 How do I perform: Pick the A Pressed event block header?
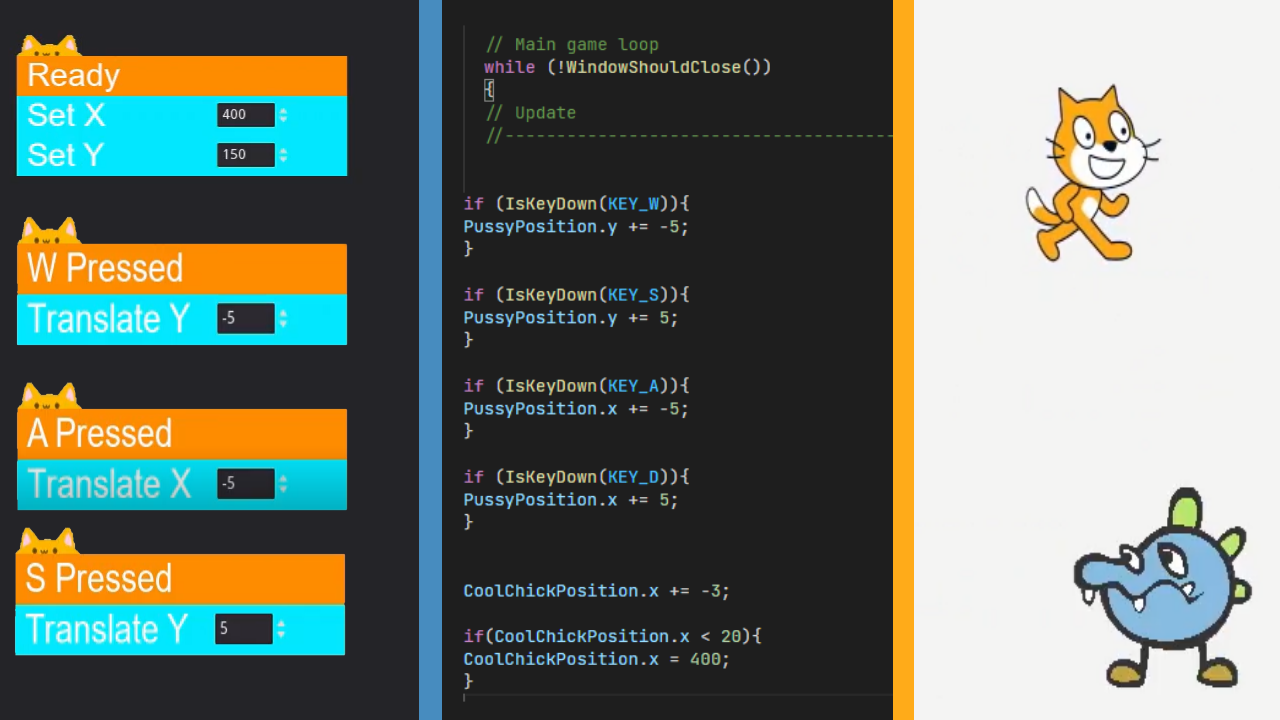tap(181, 433)
